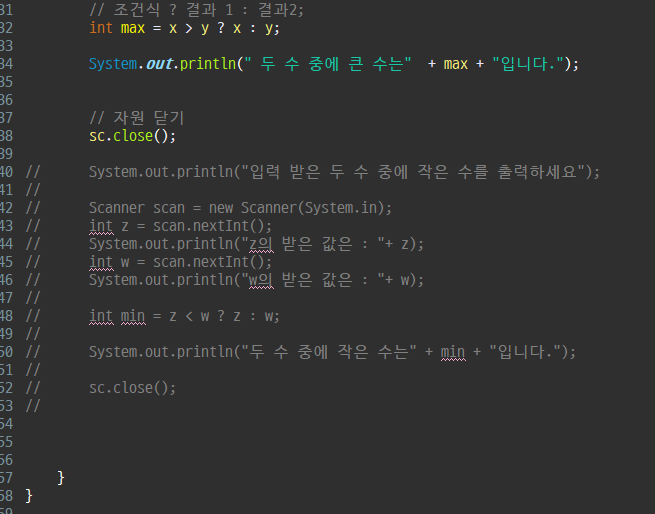Image resolution: width=655 pixels, height=514 pixels.
Task: Click the comment "// 자원 닫기"
Action: point(137,118)
